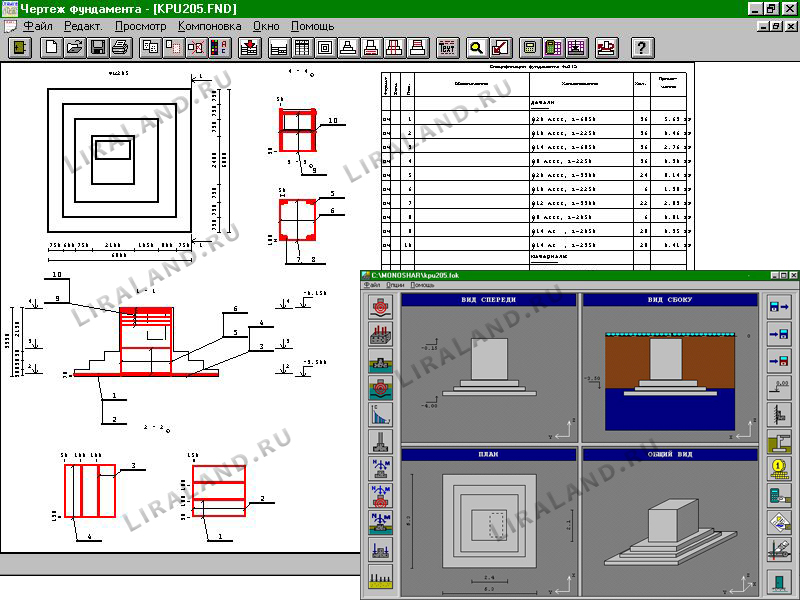Screen dimensions: 800x600
Task: Select the ОБЩИЙ ВИД 3D view panel
Action: coord(666,520)
